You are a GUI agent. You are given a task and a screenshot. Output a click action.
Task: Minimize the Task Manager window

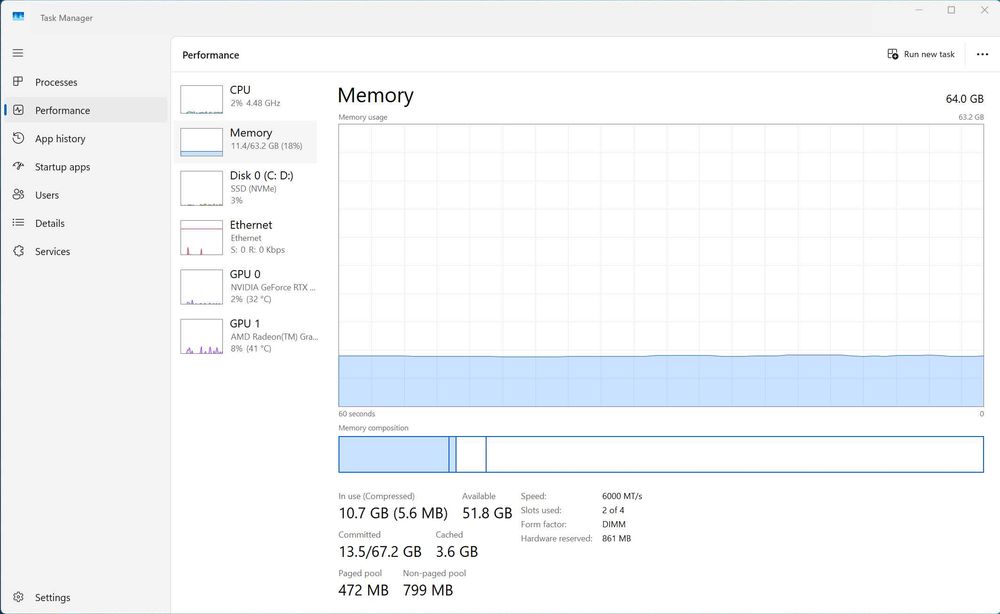tap(919, 10)
